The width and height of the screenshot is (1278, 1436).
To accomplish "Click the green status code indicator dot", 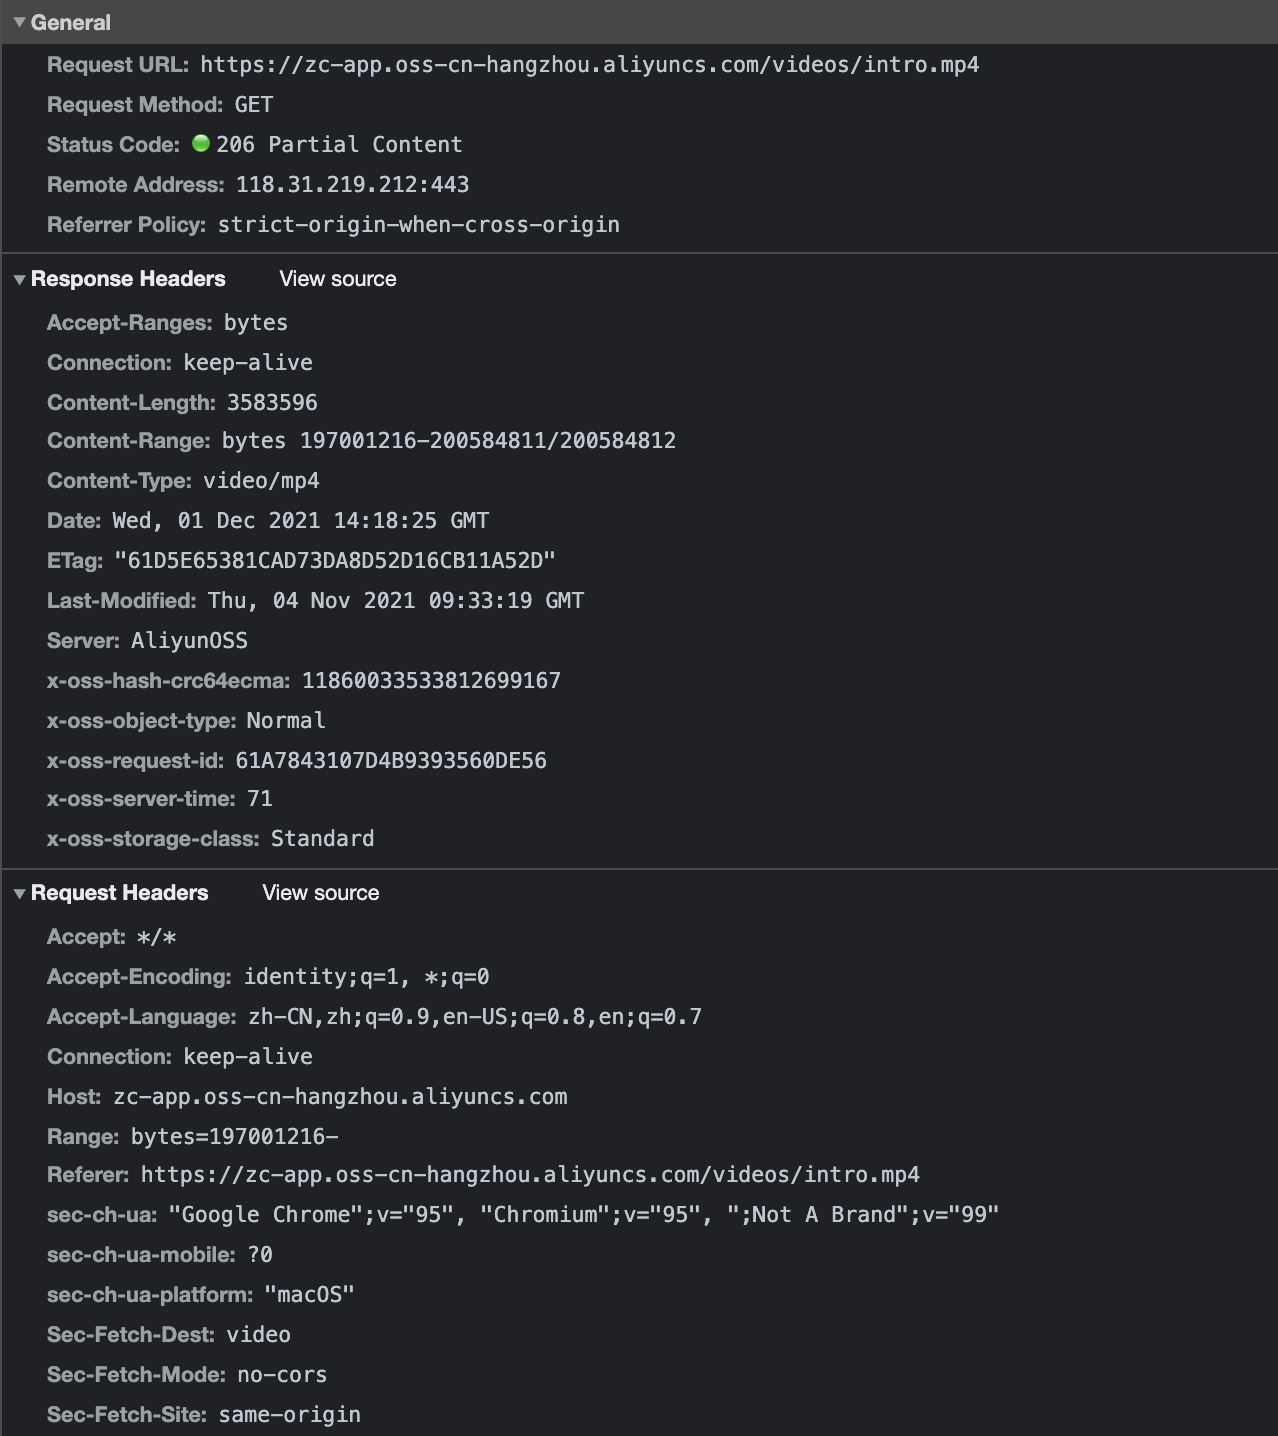I will (201, 144).
